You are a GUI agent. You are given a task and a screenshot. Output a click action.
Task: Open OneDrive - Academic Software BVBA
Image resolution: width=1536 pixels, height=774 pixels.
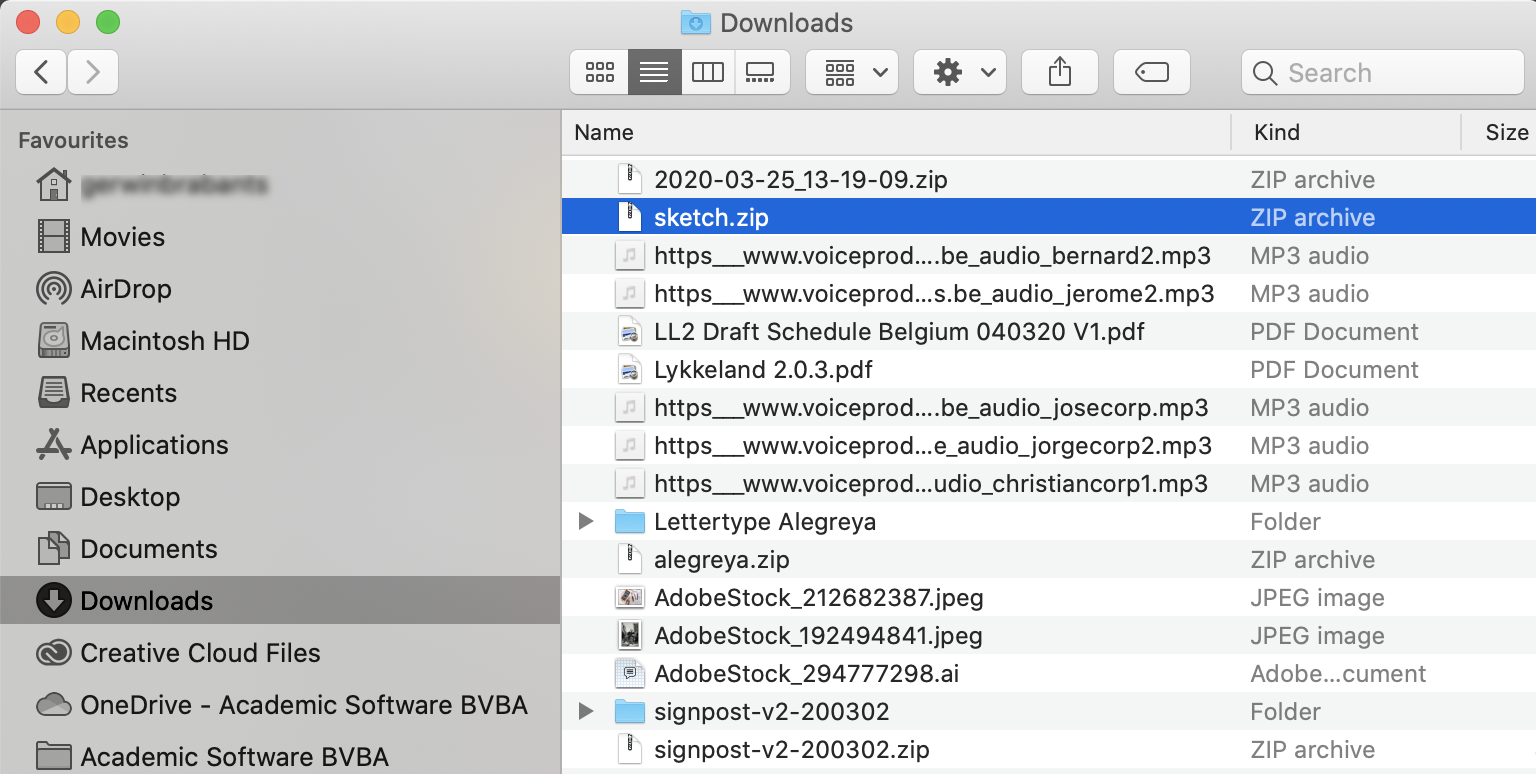coord(280,705)
